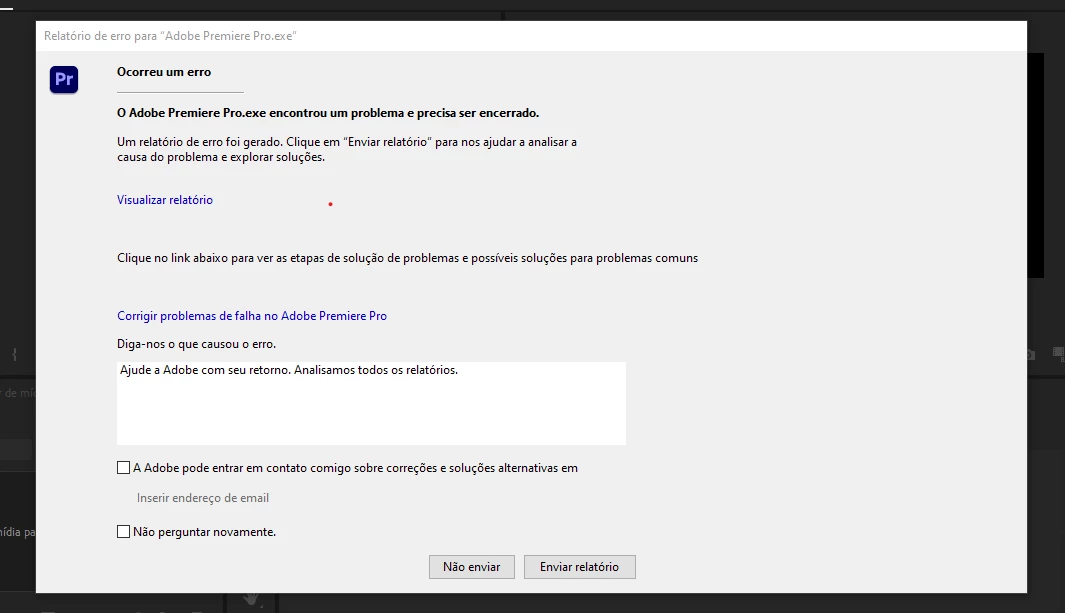Click the Diga-nos o que causou o erro label

196,344
